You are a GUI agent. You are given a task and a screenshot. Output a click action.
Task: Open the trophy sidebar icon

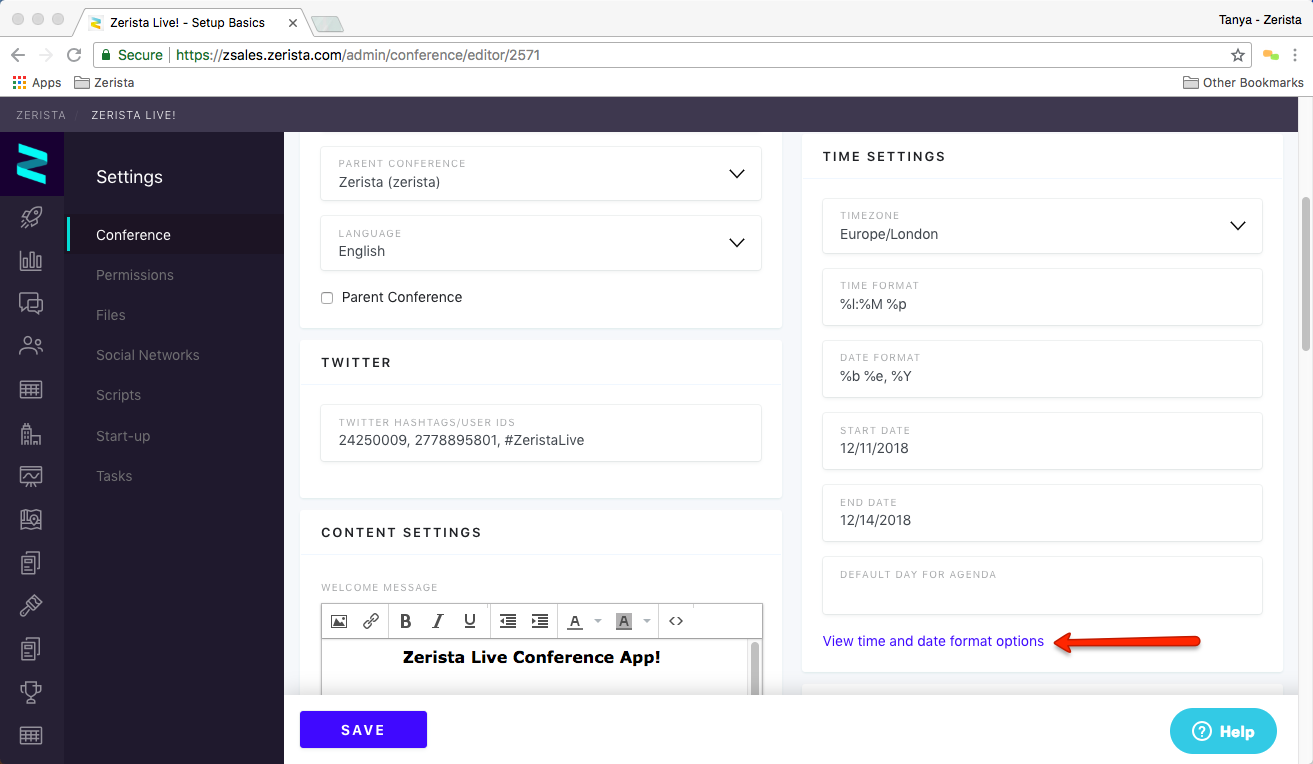pyautogui.click(x=31, y=691)
